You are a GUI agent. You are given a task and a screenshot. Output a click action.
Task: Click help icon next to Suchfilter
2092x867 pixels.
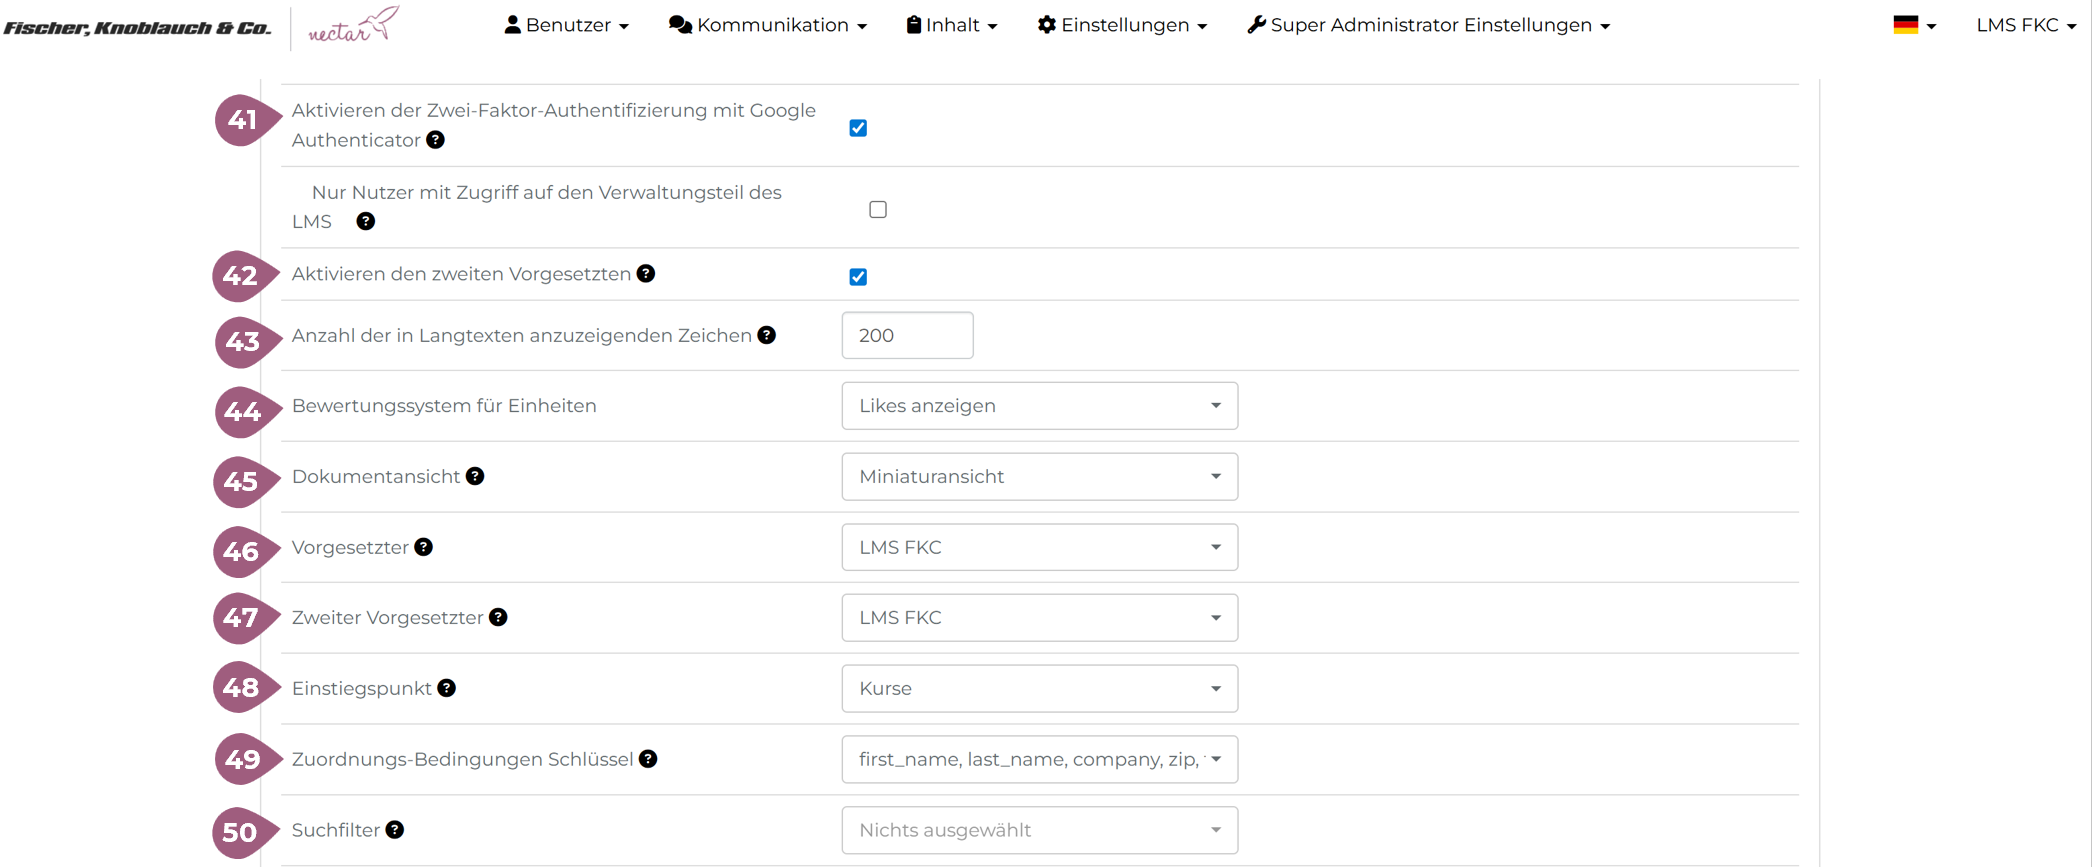pyautogui.click(x=395, y=830)
